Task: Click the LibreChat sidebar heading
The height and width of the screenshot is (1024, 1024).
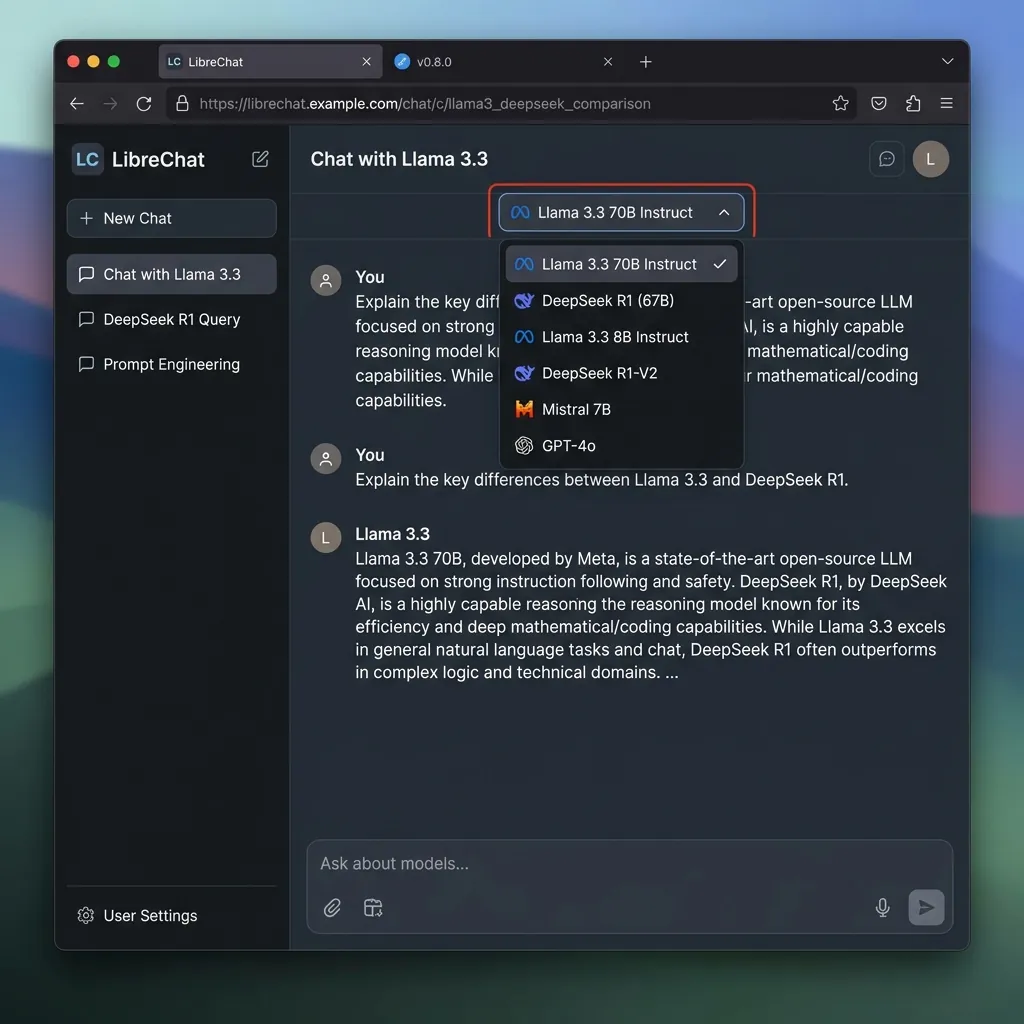Action: point(158,159)
